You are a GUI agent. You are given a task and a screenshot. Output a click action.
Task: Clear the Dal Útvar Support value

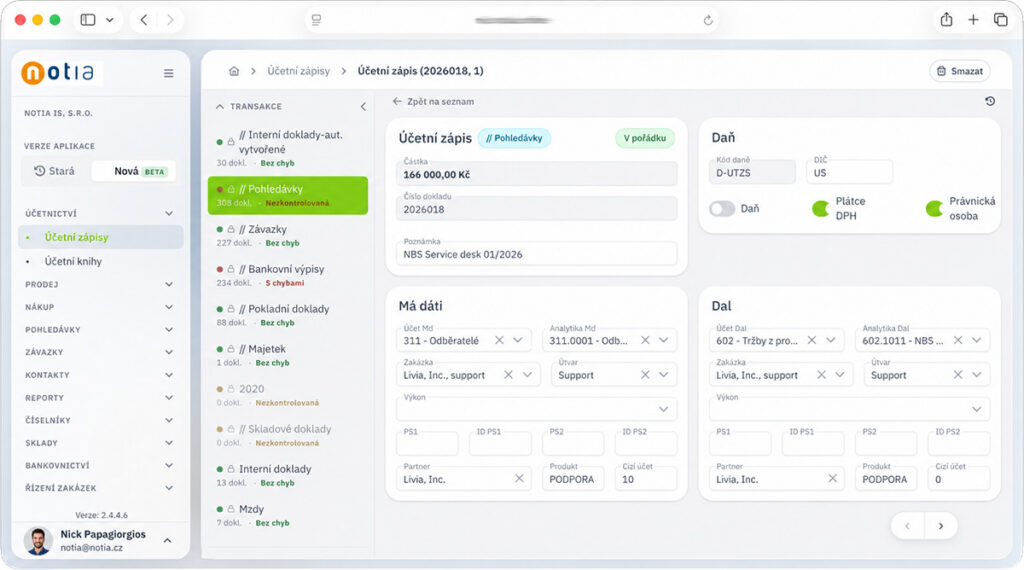coord(957,375)
